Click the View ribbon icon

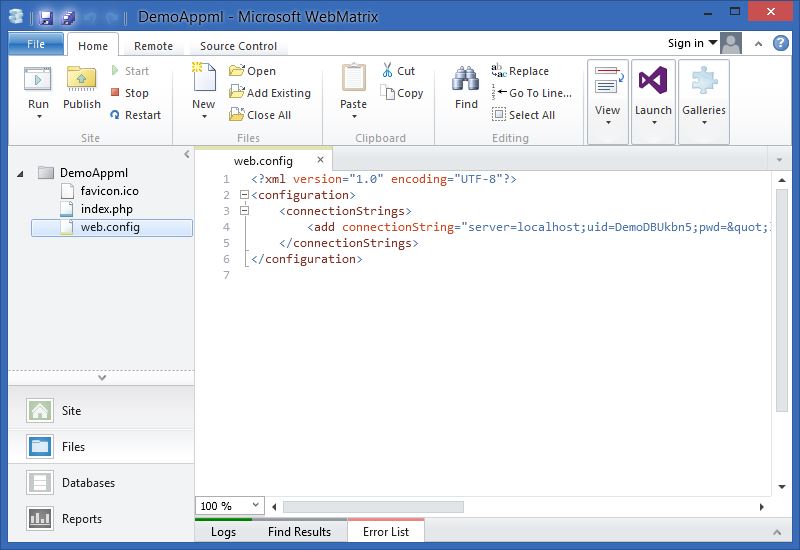click(608, 80)
